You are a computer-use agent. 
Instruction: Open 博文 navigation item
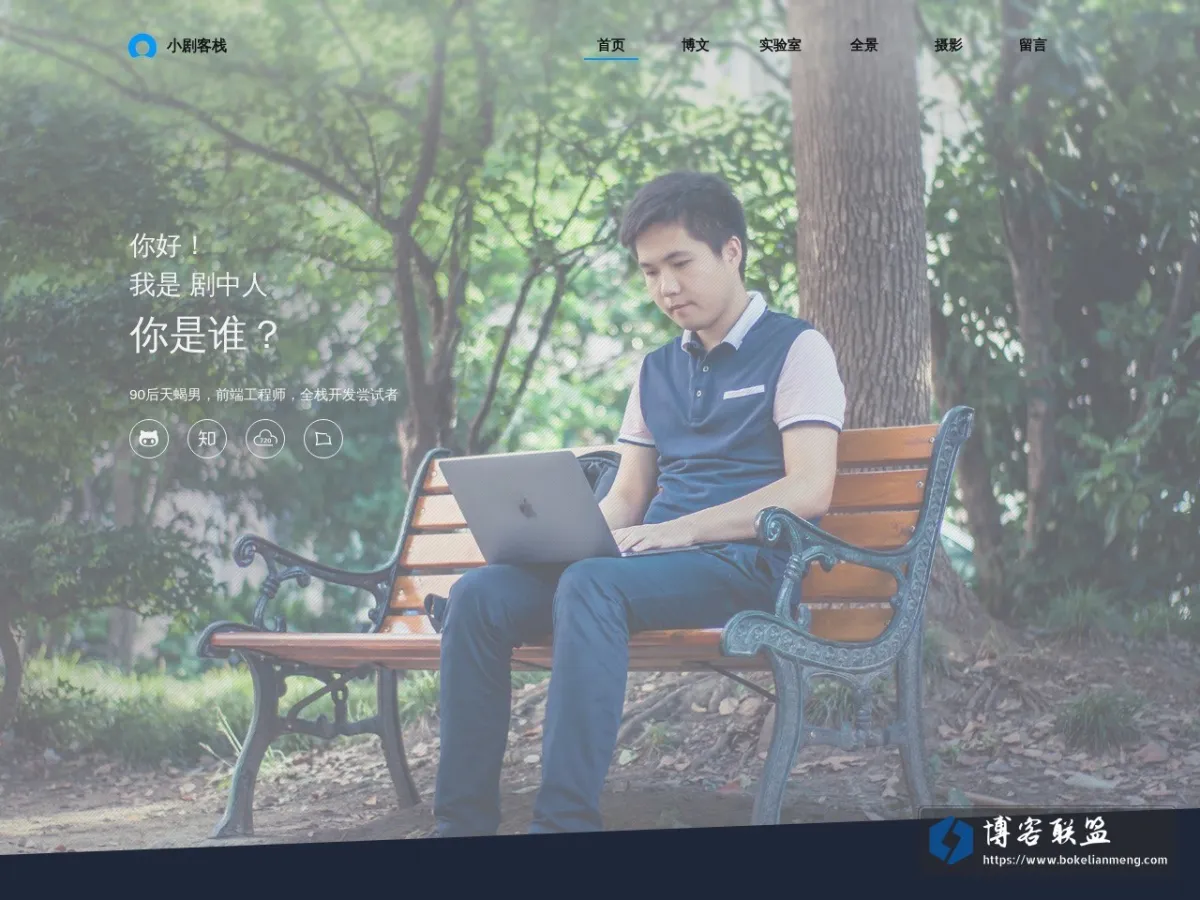tap(695, 45)
